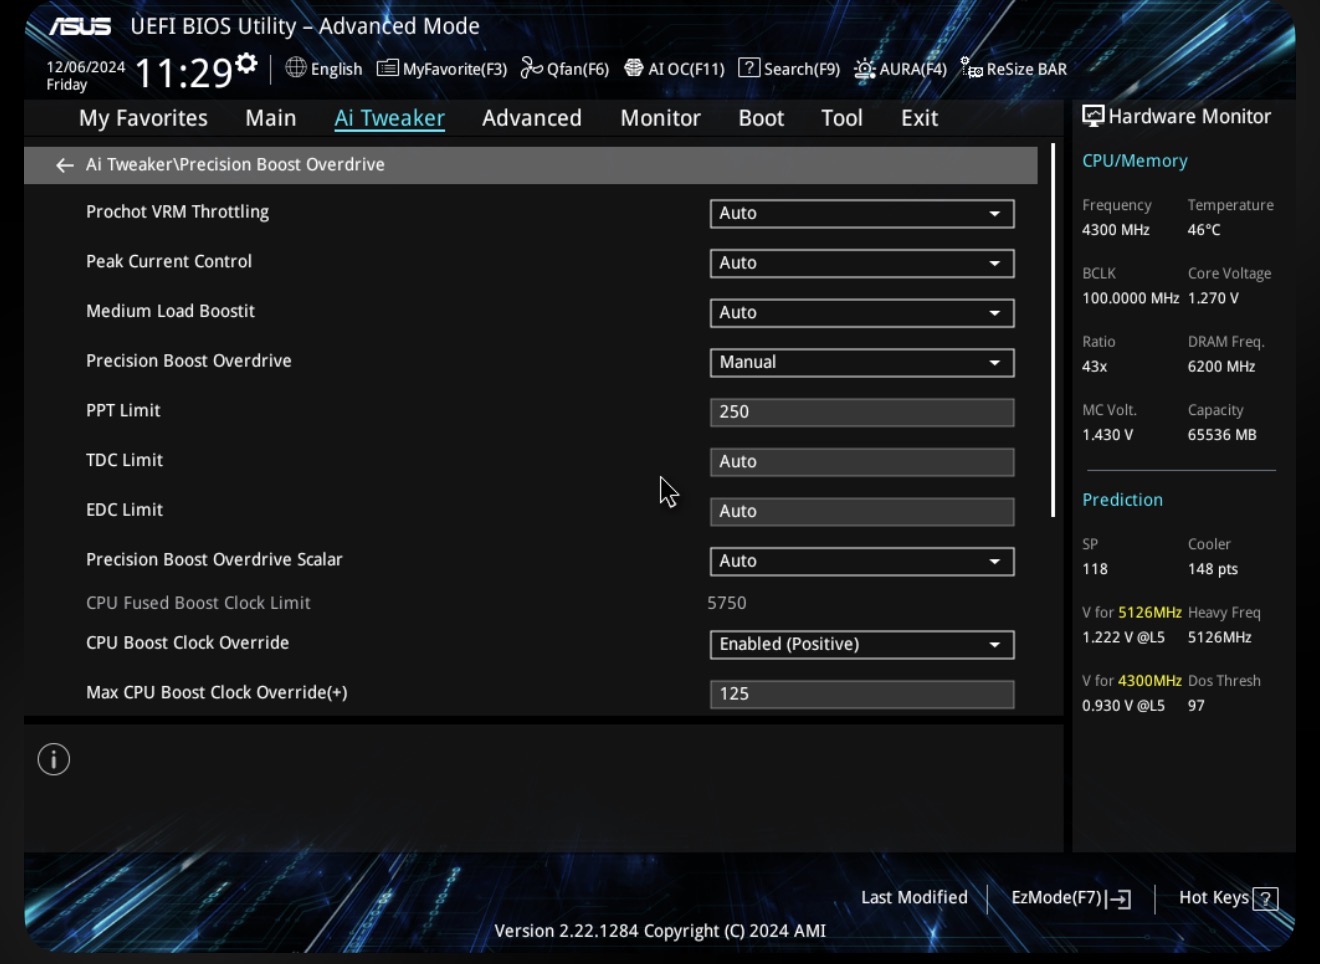The image size is (1320, 964).
Task: Click the 100.0000 MHz BCLK value
Action: coord(1131,298)
